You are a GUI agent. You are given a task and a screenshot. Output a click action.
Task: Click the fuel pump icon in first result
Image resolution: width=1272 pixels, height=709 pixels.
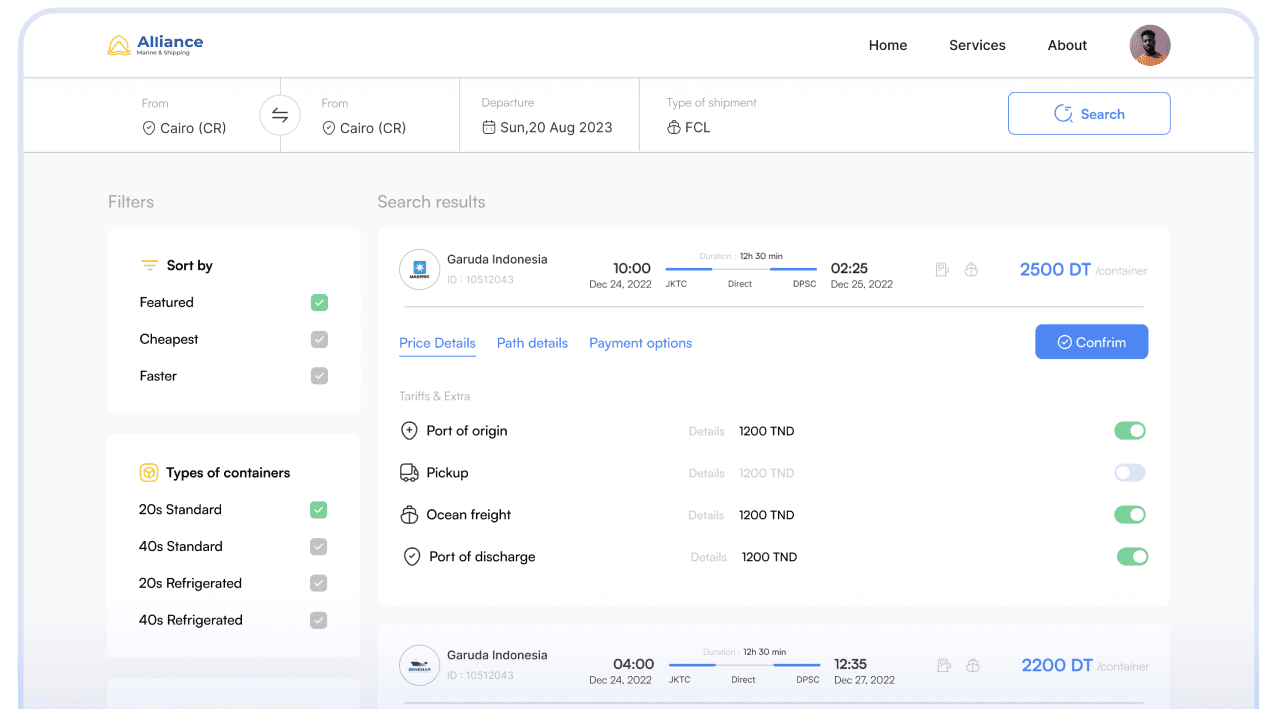coord(942,269)
